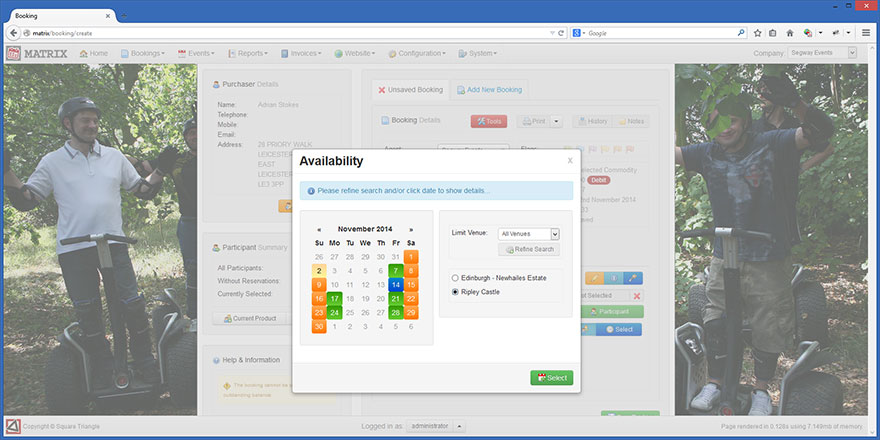The image size is (880, 440).
Task: Pick orange date November 29
Action: [411, 313]
